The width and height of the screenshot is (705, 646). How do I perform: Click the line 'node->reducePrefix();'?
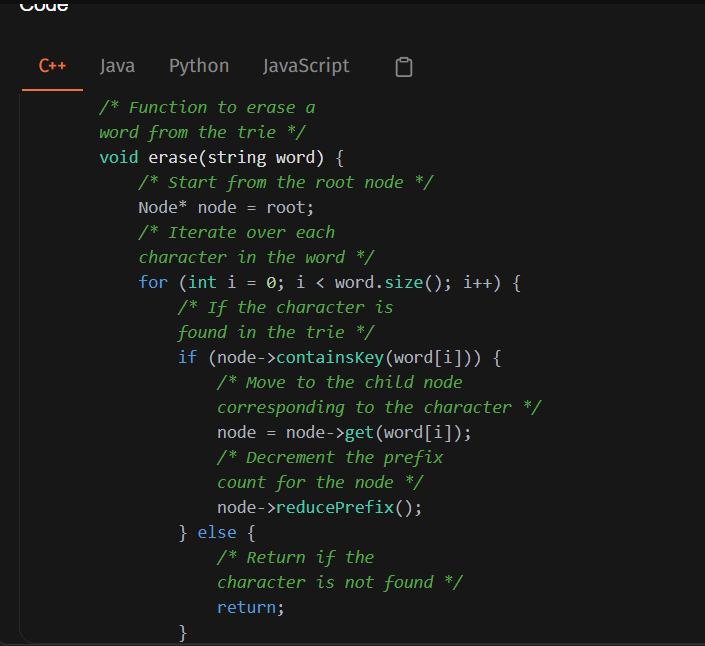pos(319,508)
